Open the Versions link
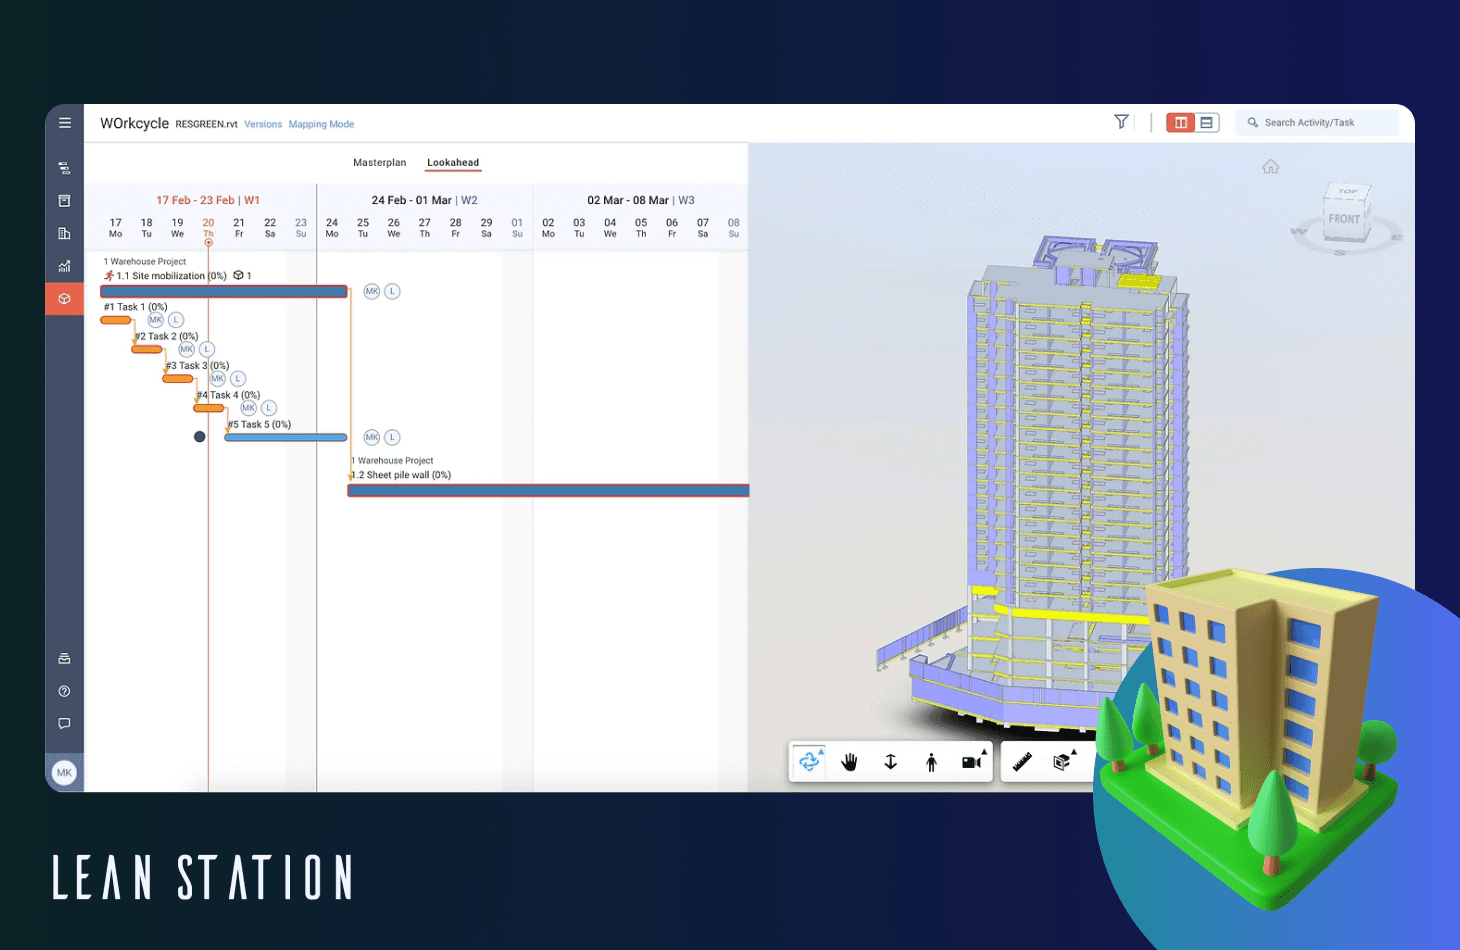Screen dimensions: 1460x950 [263, 125]
